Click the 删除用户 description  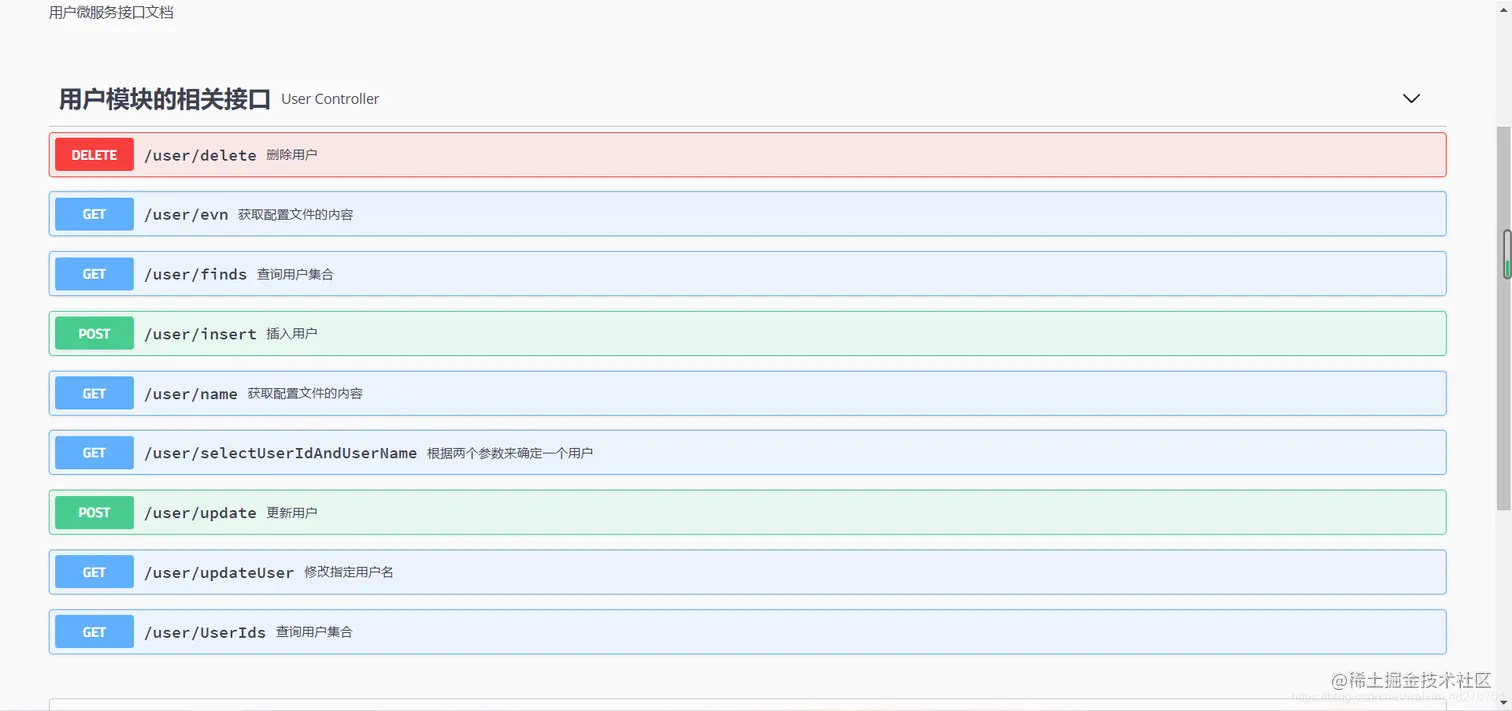292,155
